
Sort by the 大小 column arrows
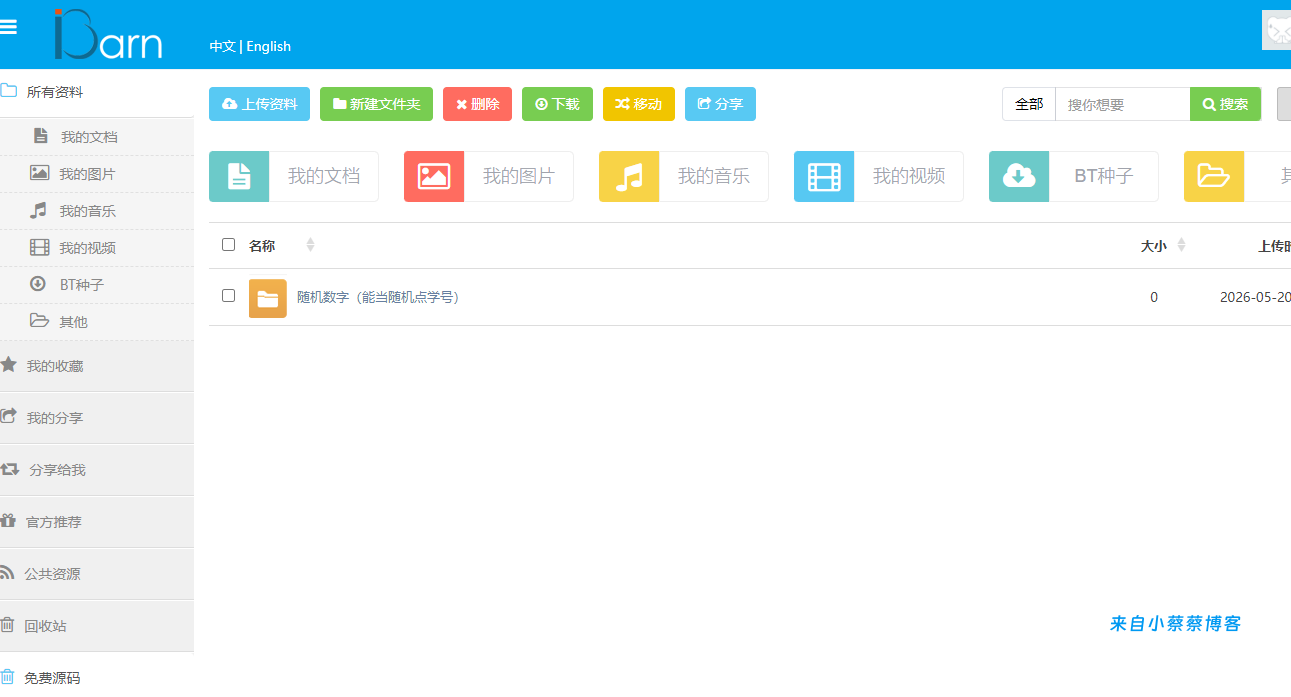(1182, 245)
